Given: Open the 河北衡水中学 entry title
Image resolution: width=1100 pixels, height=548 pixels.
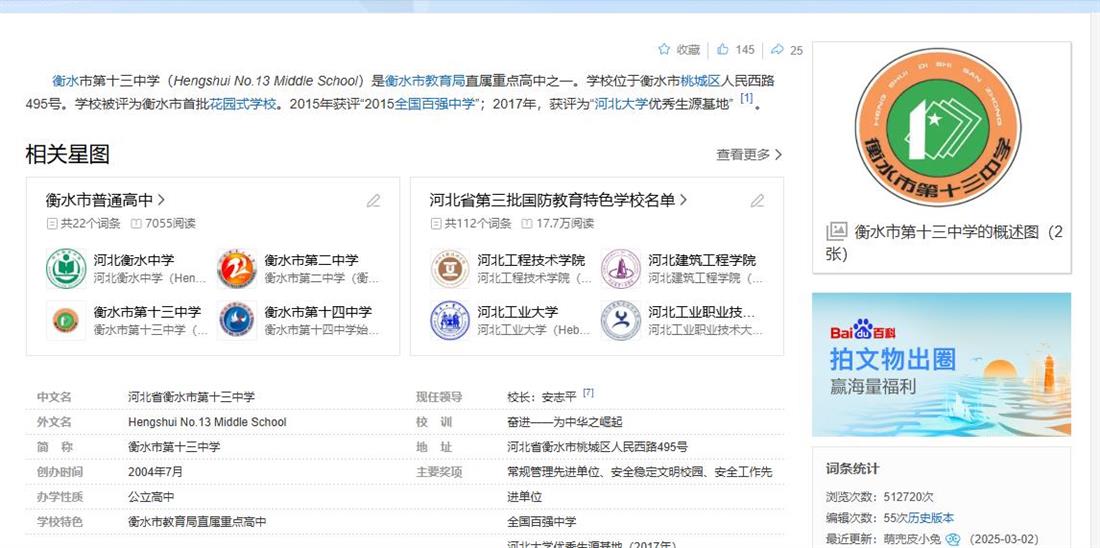Looking at the screenshot, I should pos(134,260).
